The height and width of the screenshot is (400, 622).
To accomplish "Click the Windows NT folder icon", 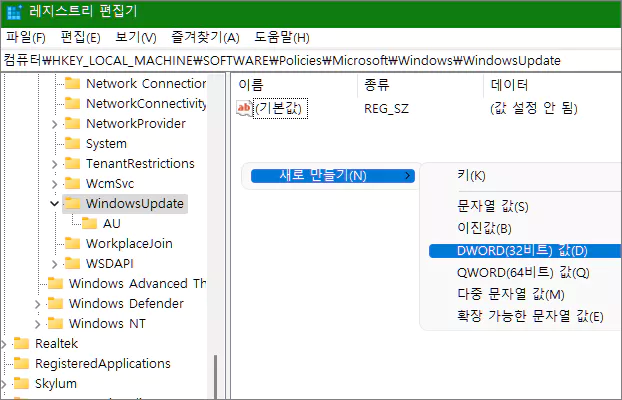I will point(56,323).
